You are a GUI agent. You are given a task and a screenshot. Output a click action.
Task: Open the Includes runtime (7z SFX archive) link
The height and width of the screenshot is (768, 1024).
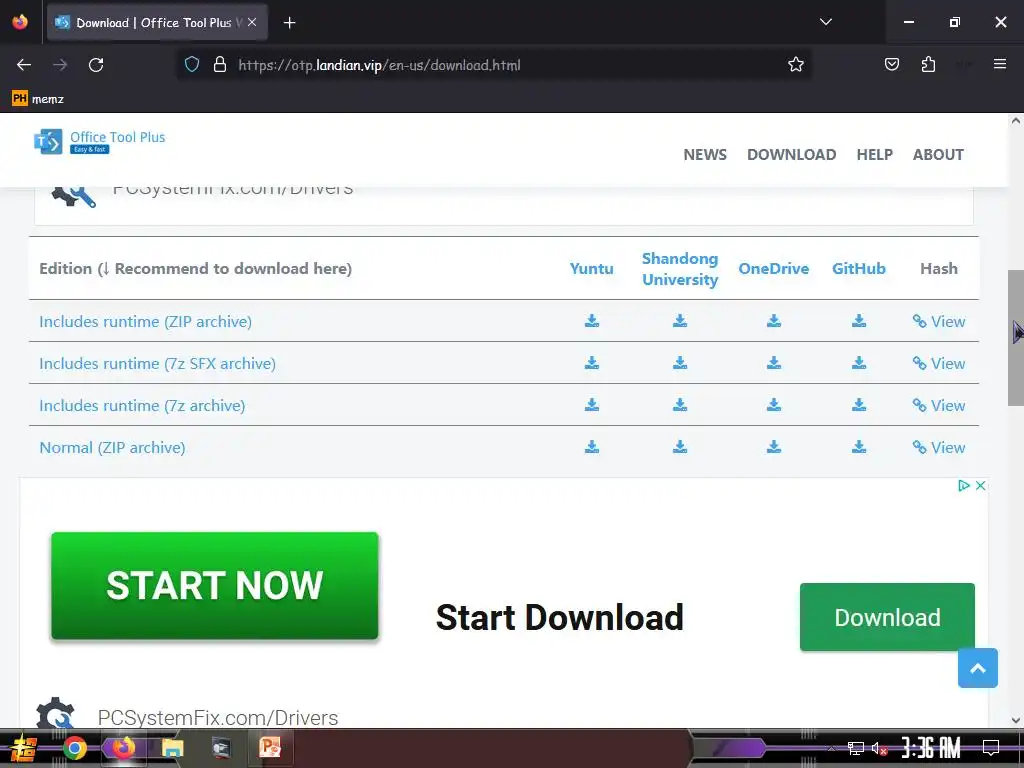coord(157,363)
